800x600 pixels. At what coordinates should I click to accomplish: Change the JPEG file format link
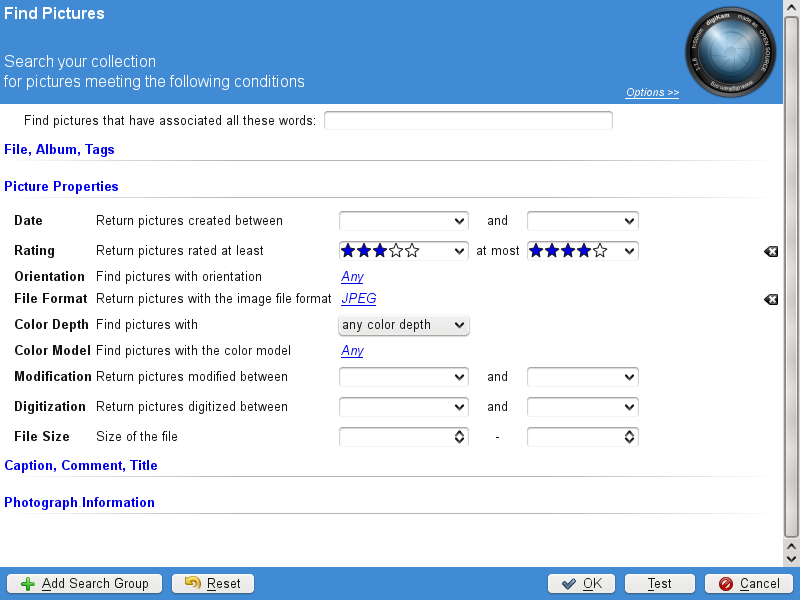[359, 298]
